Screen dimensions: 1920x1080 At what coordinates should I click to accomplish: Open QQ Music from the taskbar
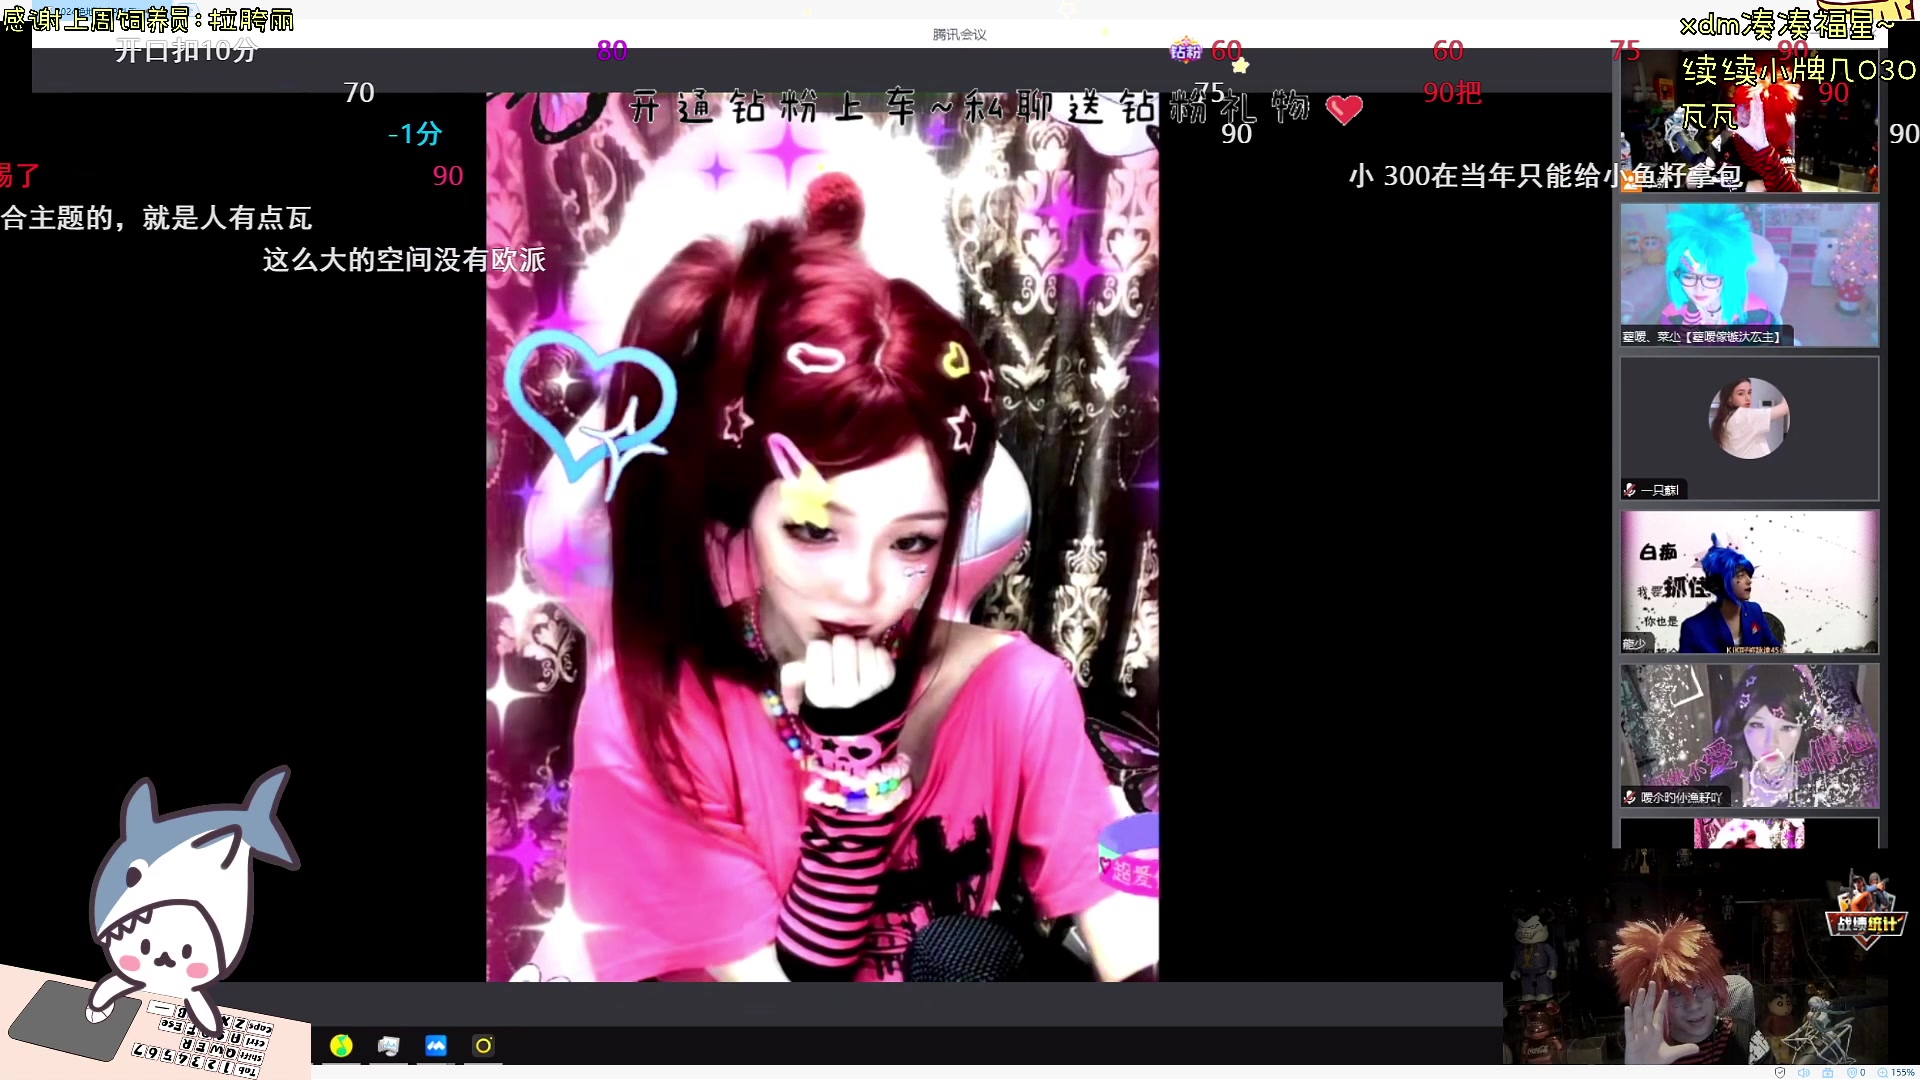(x=341, y=1046)
